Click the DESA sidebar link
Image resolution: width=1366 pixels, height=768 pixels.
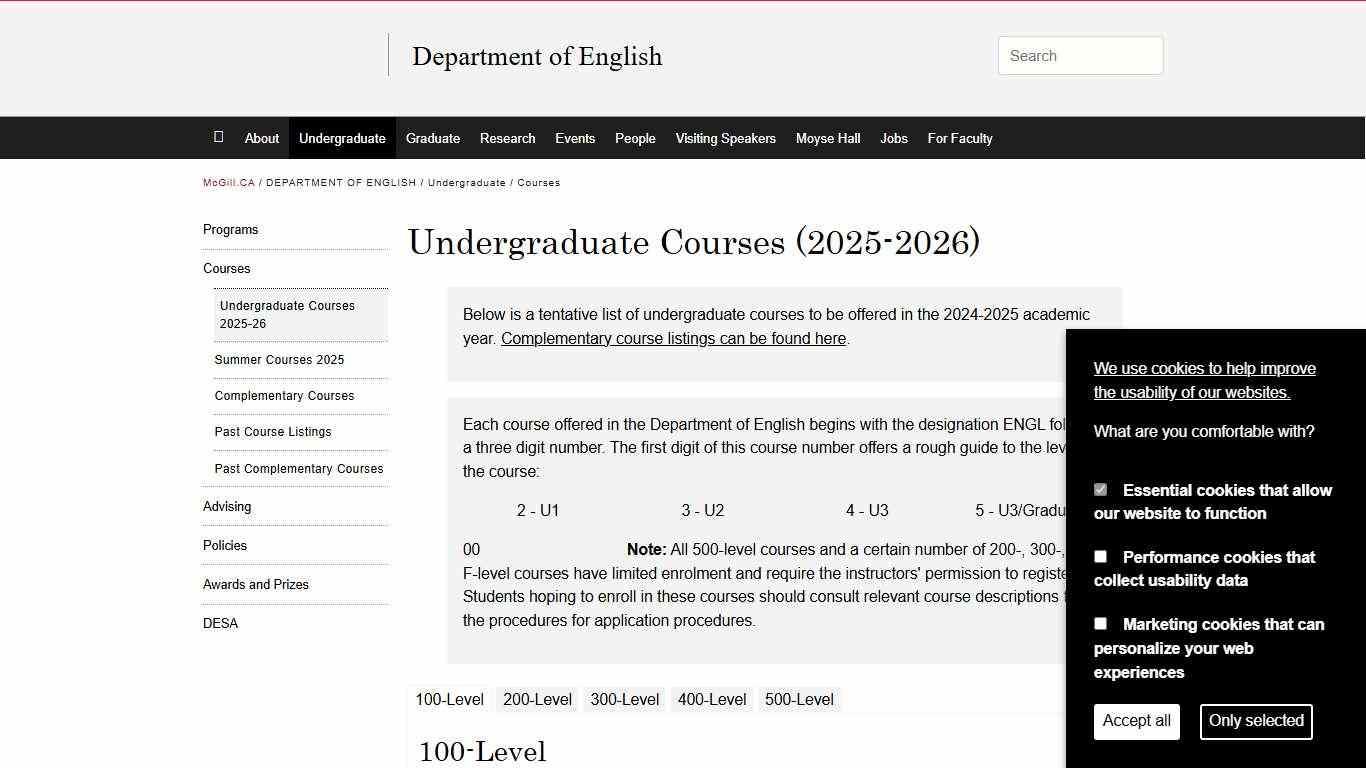(x=220, y=623)
